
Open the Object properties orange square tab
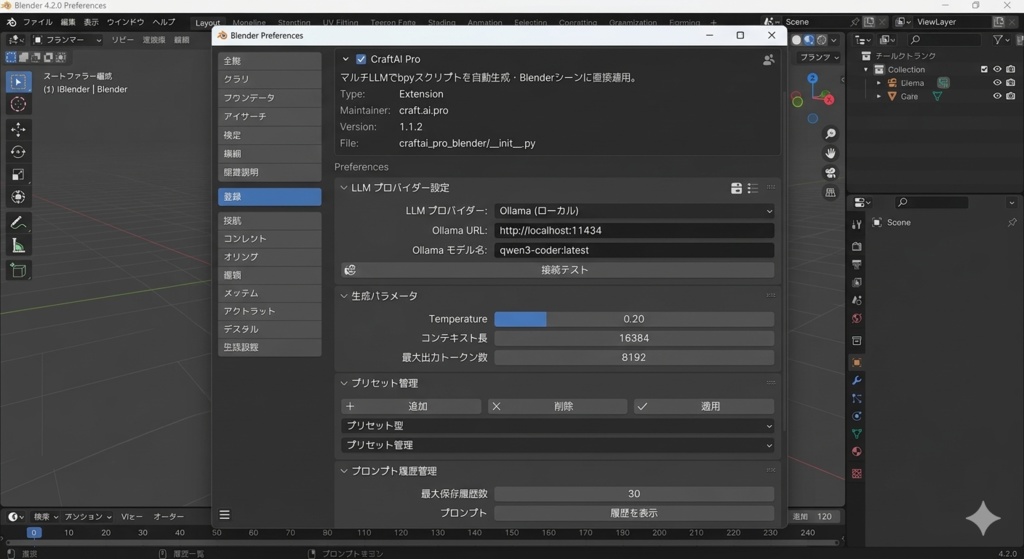(857, 362)
